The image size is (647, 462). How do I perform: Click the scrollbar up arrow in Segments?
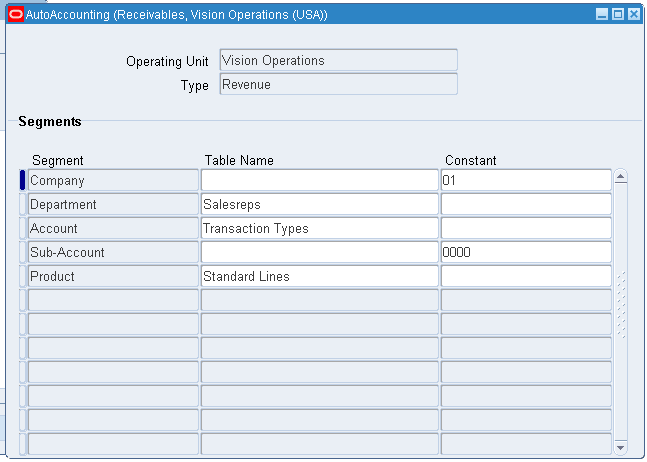coord(620,178)
